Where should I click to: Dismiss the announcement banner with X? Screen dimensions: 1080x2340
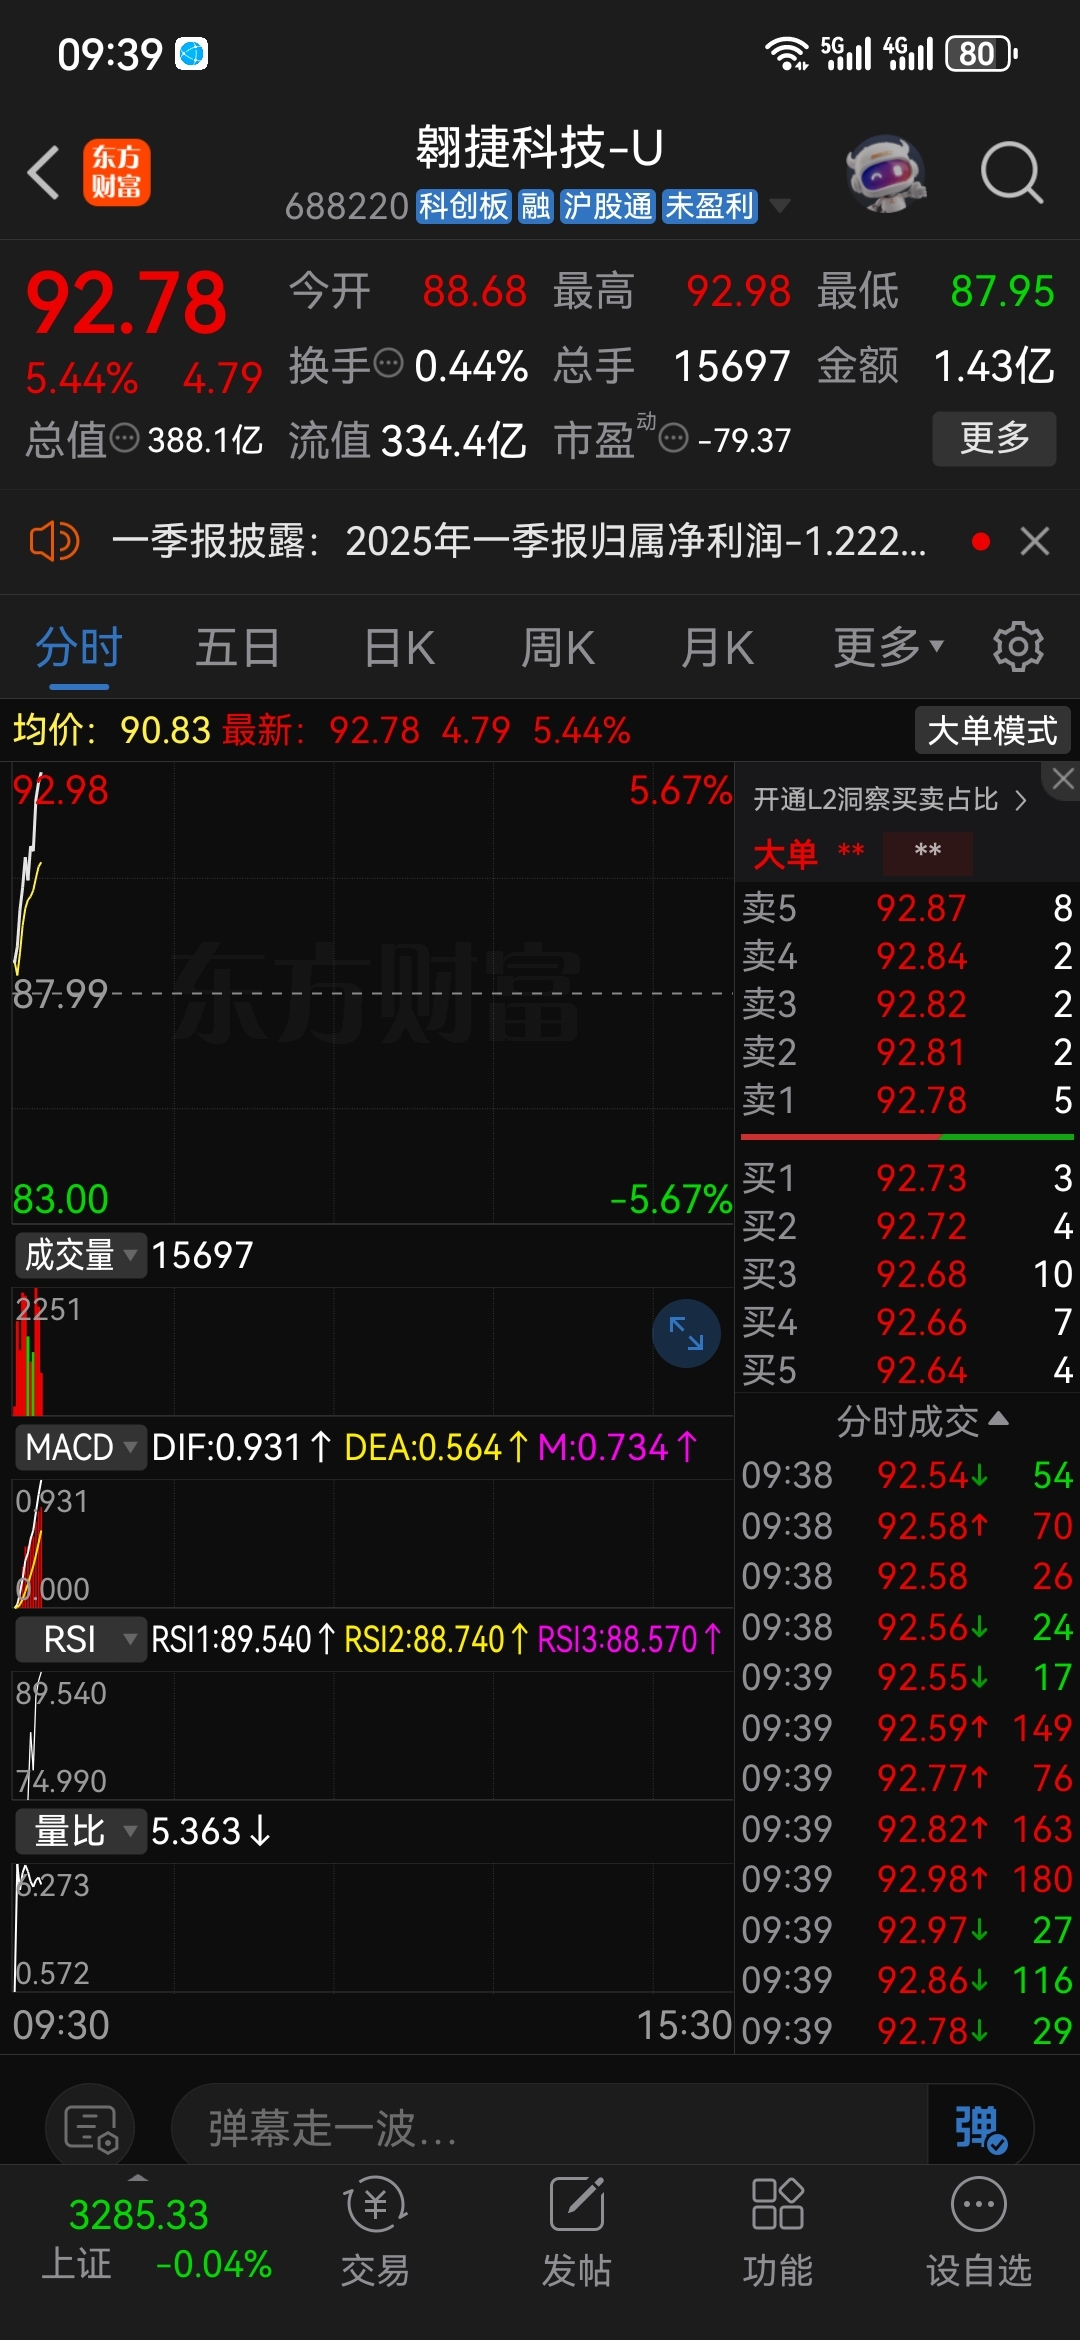[x=1035, y=541]
